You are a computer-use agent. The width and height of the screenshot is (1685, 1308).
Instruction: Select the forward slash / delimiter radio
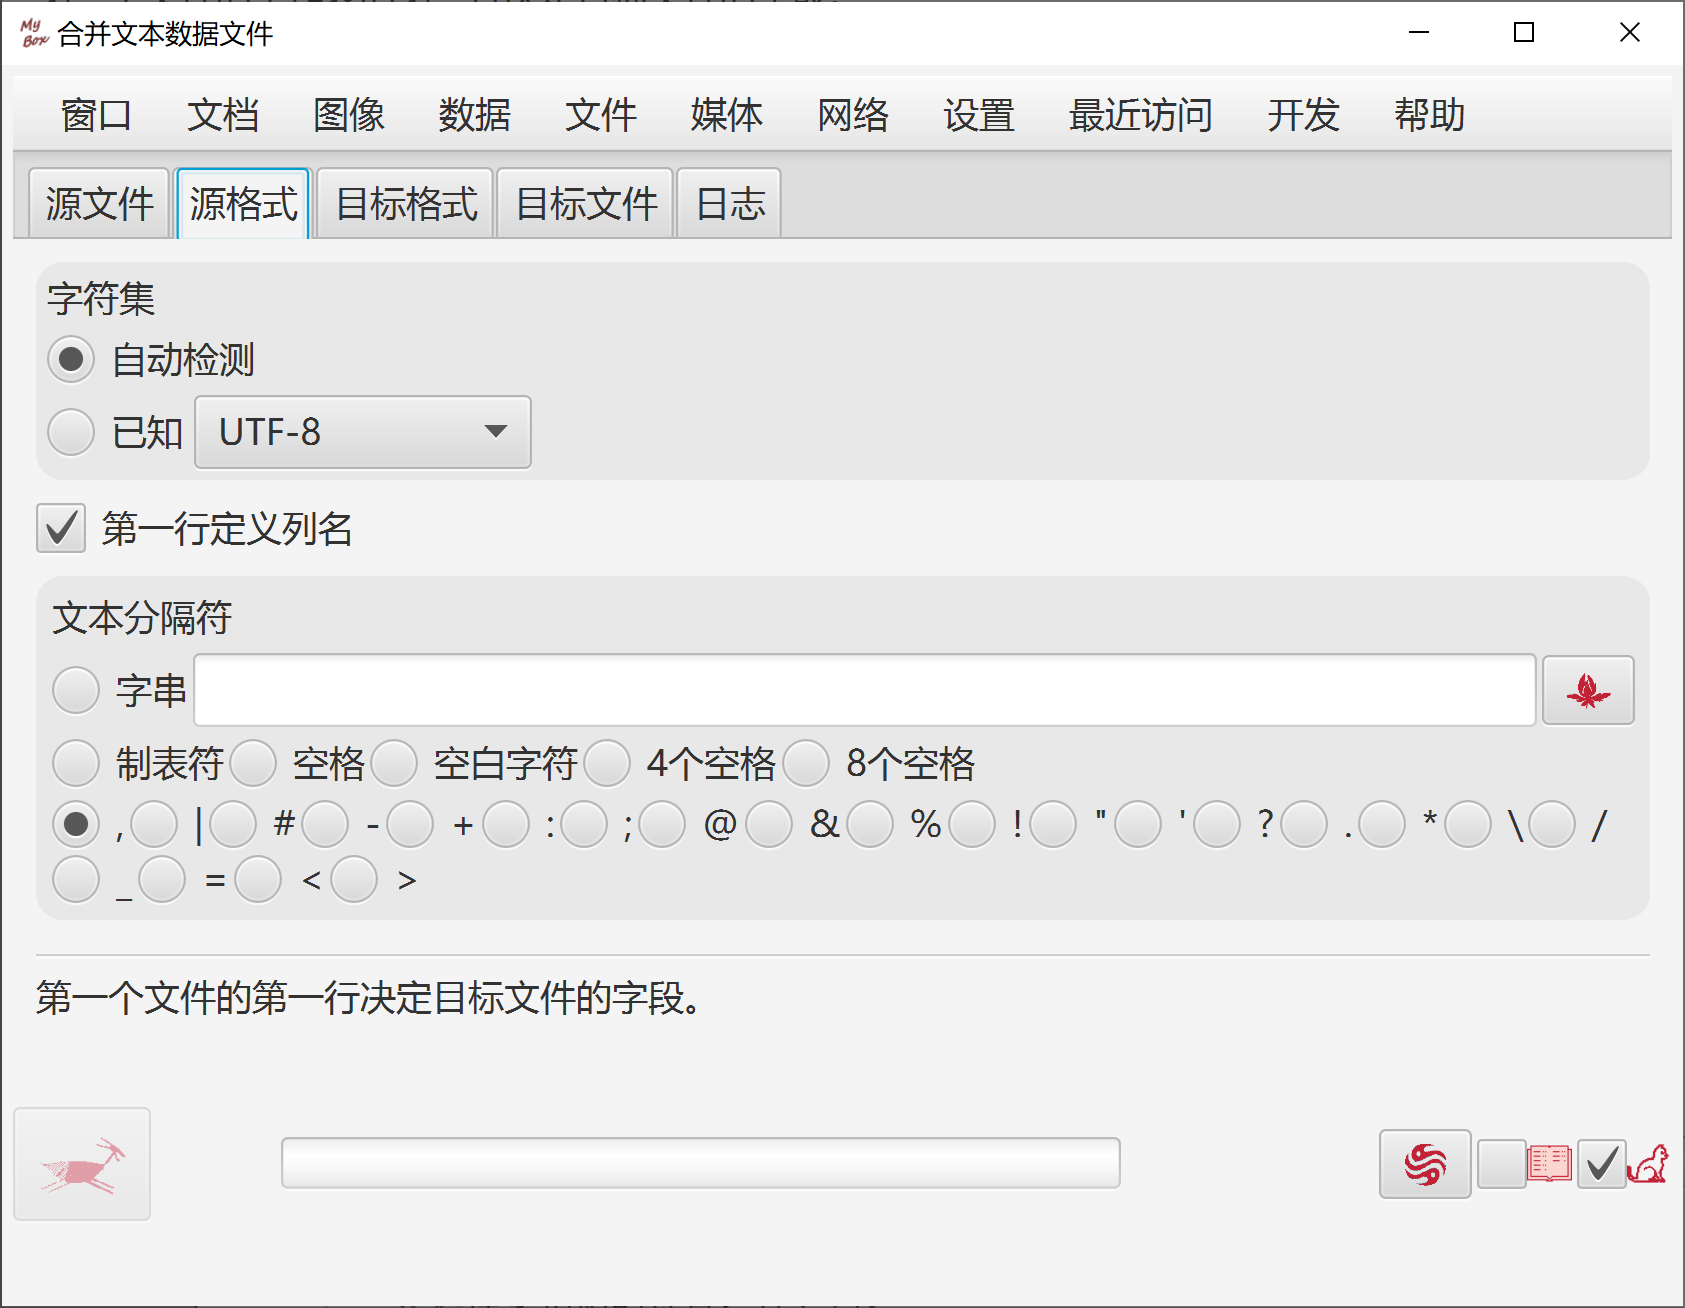coord(1552,824)
